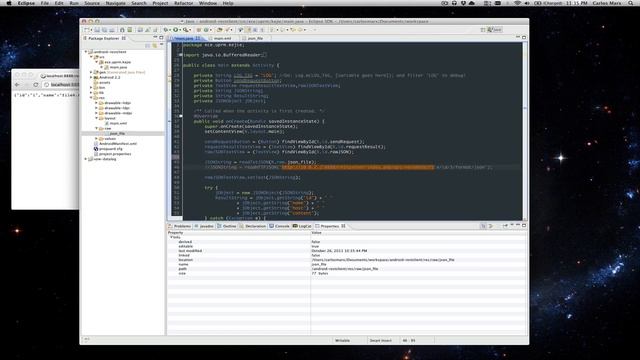640x360 pixels.
Task: Open the Package Explorer view menu
Action: (162, 44)
